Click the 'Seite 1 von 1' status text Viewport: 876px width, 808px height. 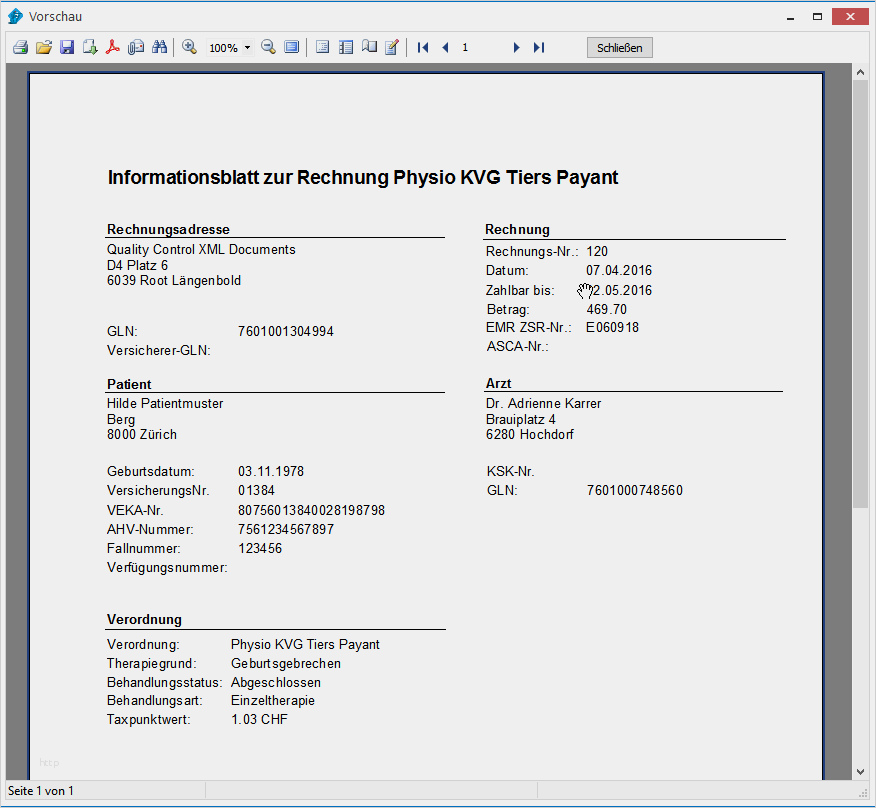click(x=41, y=791)
